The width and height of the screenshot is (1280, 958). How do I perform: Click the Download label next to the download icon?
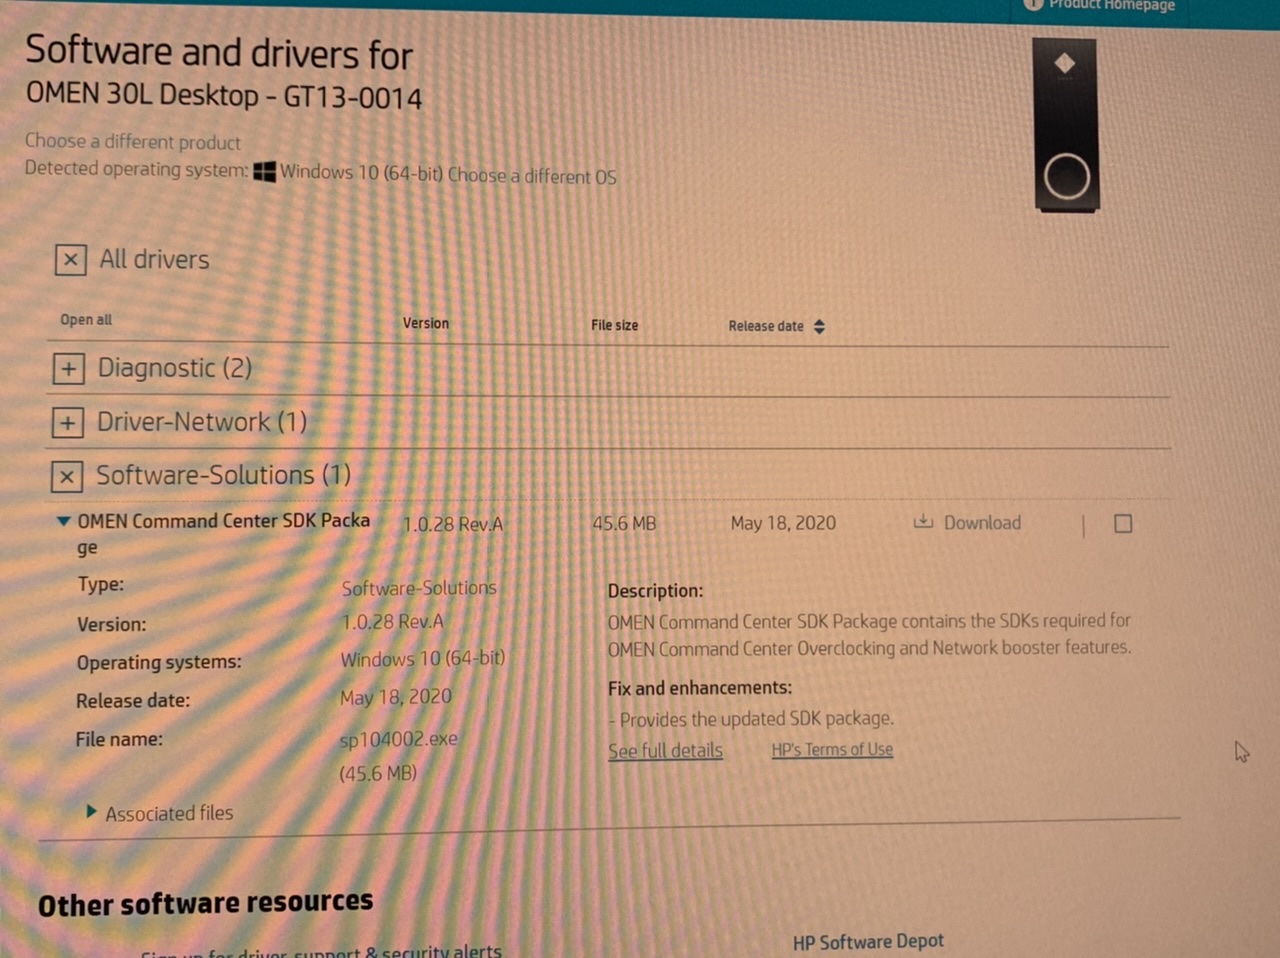(982, 522)
